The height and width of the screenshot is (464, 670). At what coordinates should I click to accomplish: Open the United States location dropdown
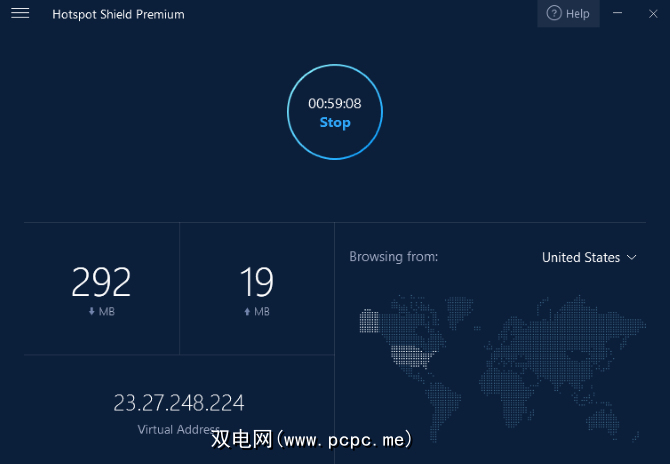point(589,258)
